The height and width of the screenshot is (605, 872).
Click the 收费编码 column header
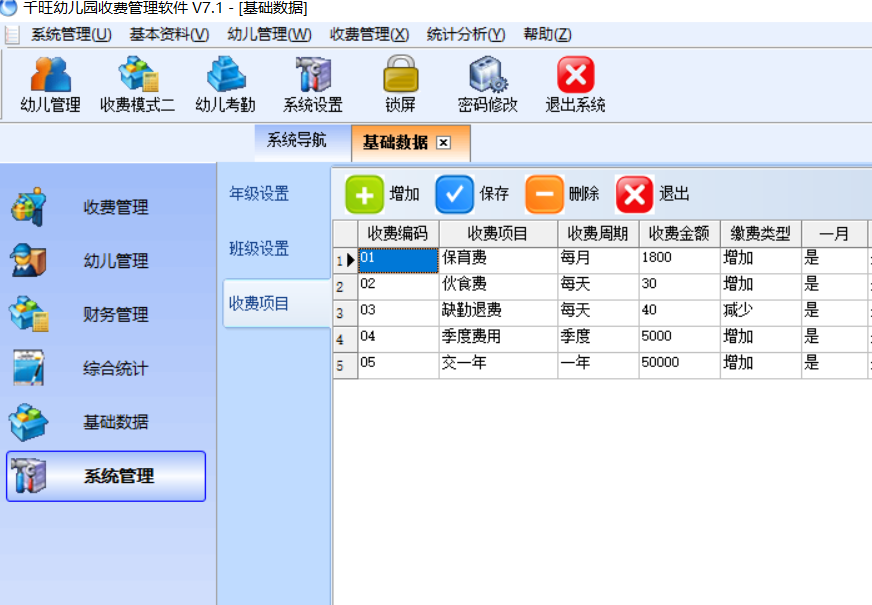click(x=398, y=234)
